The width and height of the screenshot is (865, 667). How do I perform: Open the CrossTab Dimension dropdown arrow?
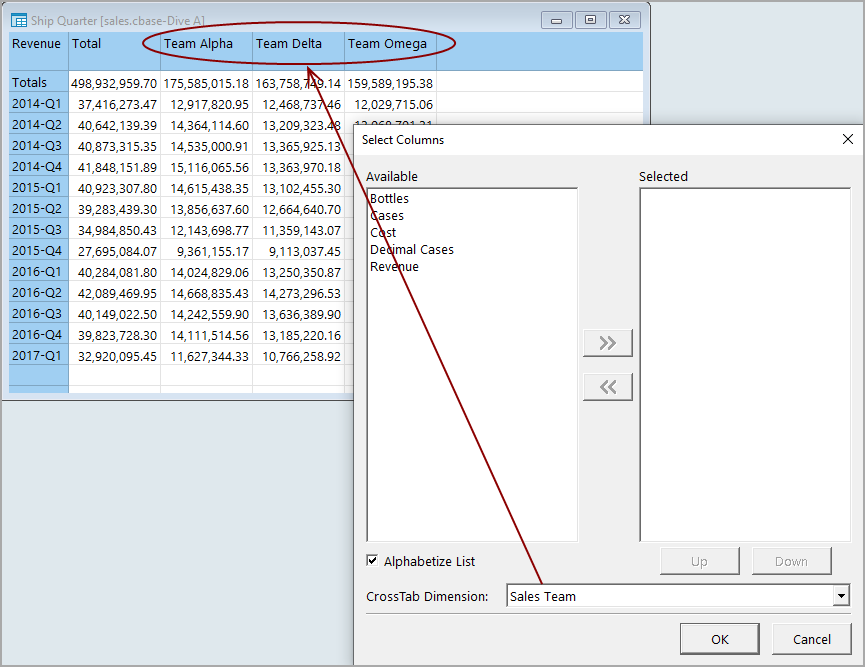tap(840, 597)
